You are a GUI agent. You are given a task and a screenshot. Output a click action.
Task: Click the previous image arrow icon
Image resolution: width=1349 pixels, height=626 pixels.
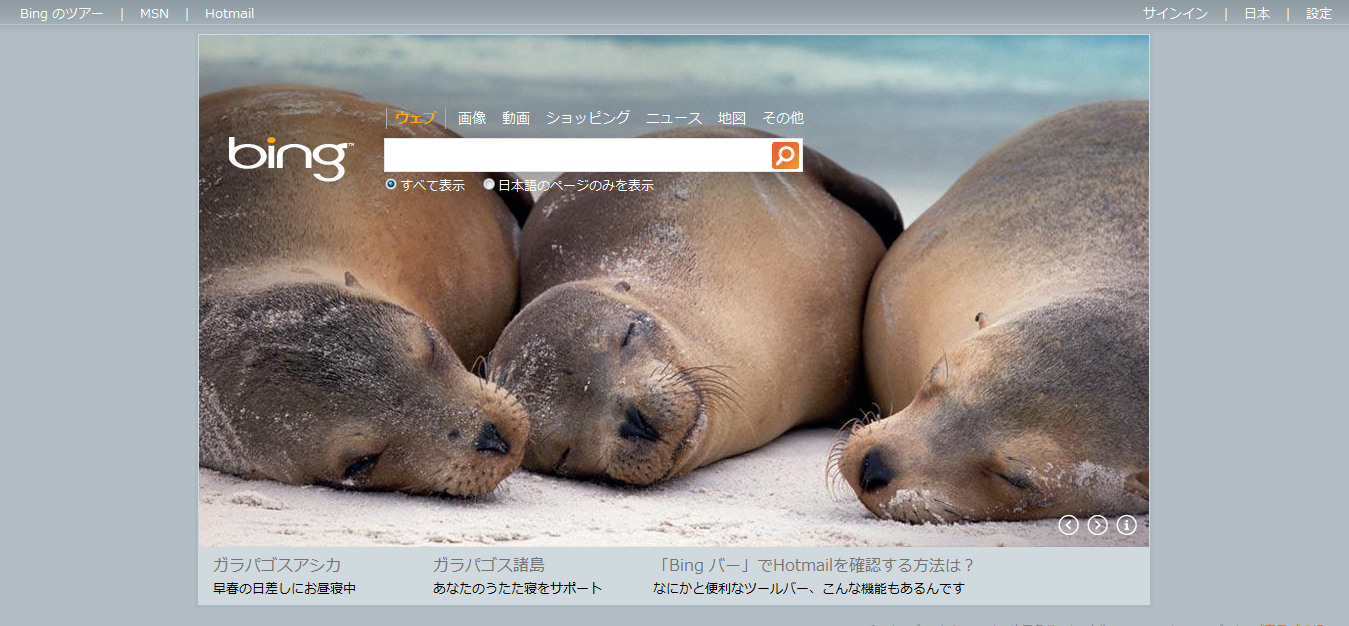coord(1068,525)
